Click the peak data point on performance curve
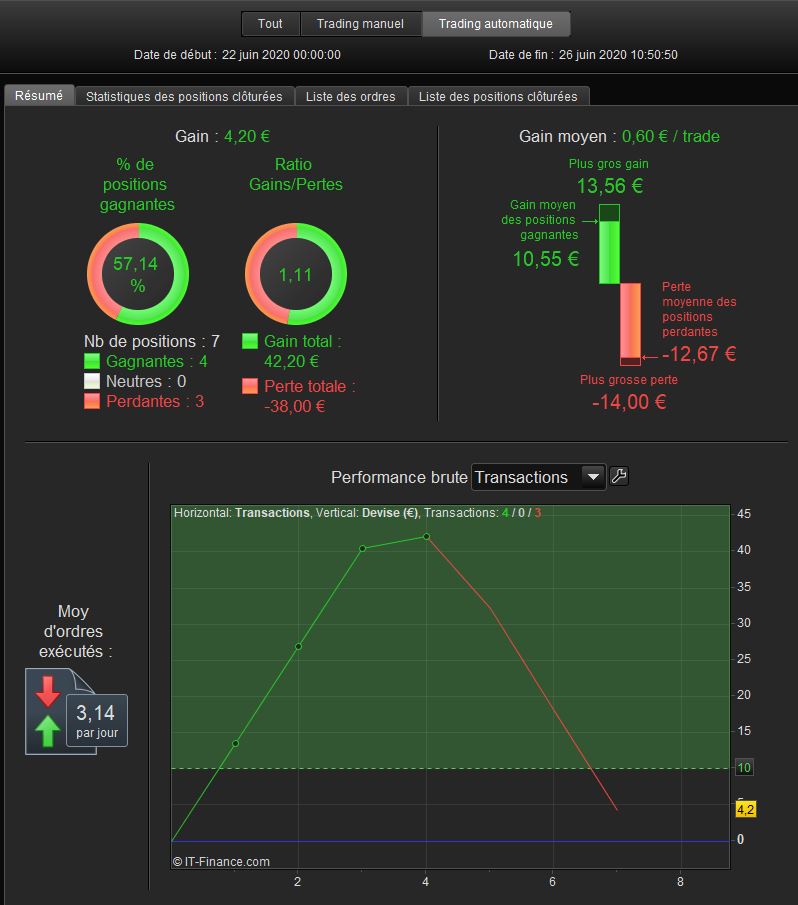The image size is (798, 905). pyautogui.click(x=426, y=537)
